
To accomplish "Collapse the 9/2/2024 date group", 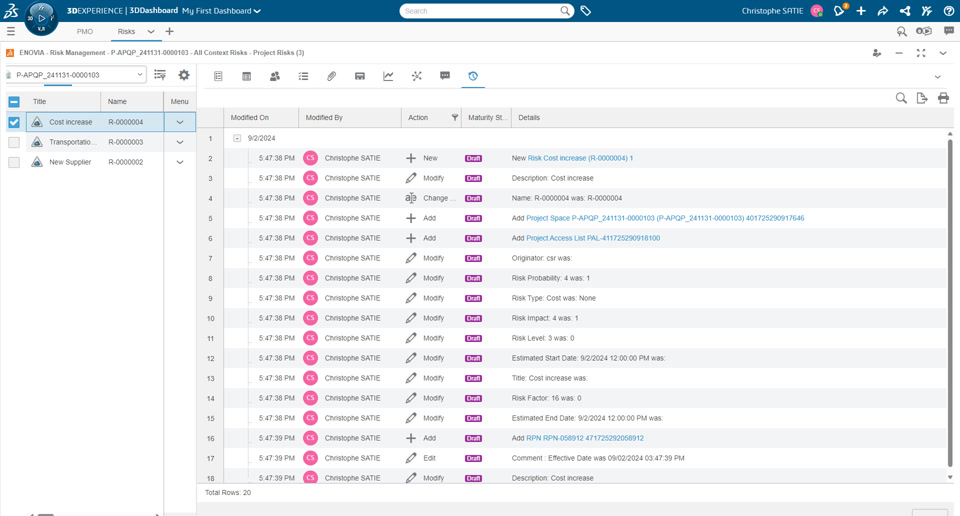I will 237,138.
